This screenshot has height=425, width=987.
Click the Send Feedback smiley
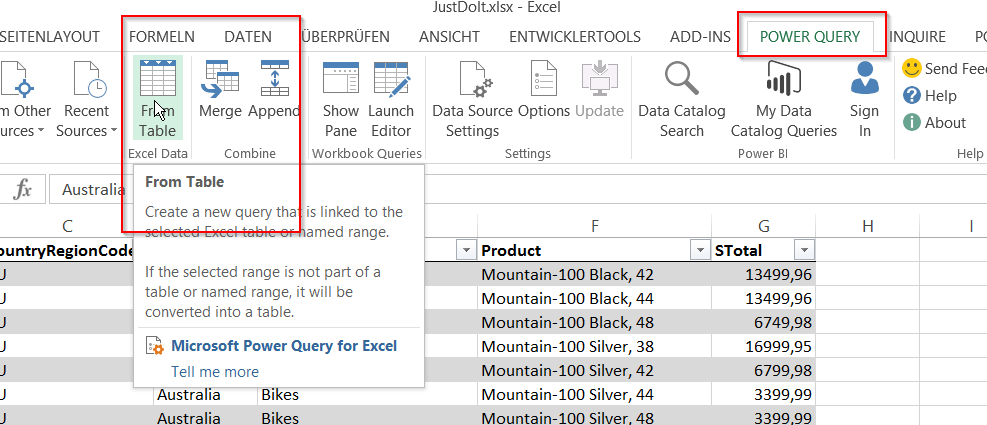[911, 68]
